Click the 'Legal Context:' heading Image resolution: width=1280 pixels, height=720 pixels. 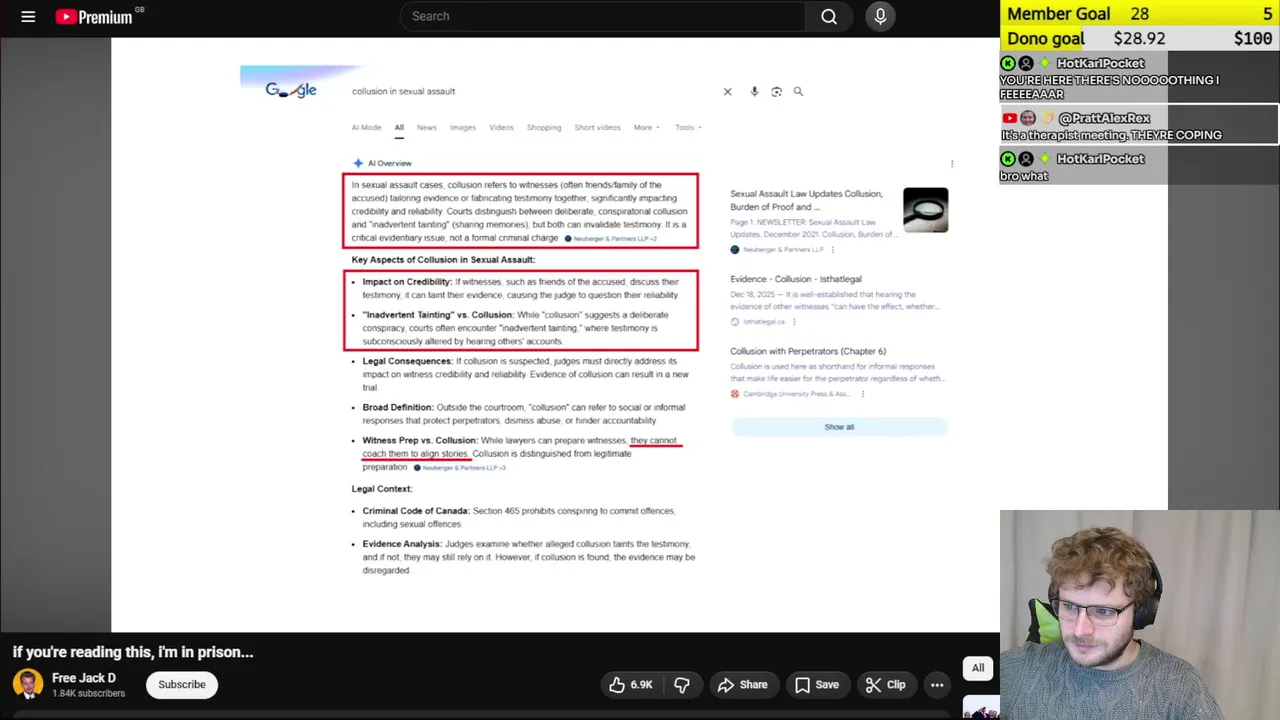coord(381,489)
